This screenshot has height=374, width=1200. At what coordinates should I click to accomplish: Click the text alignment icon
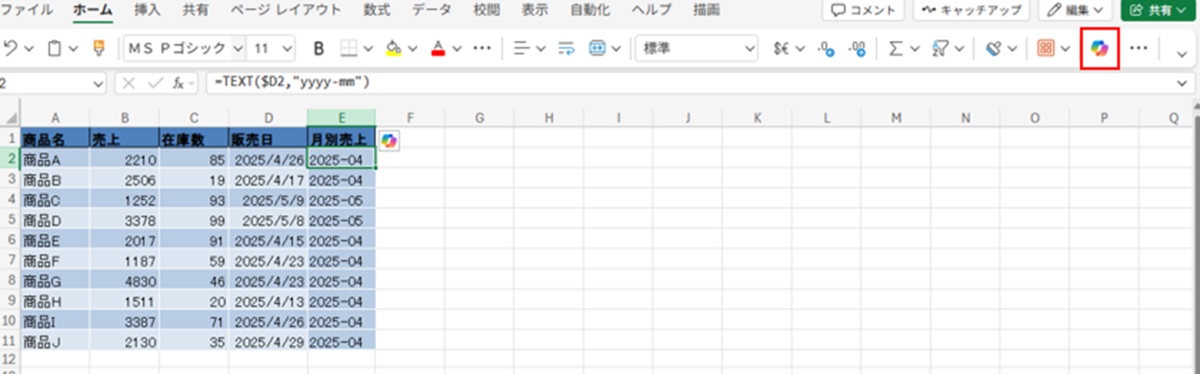[x=521, y=48]
